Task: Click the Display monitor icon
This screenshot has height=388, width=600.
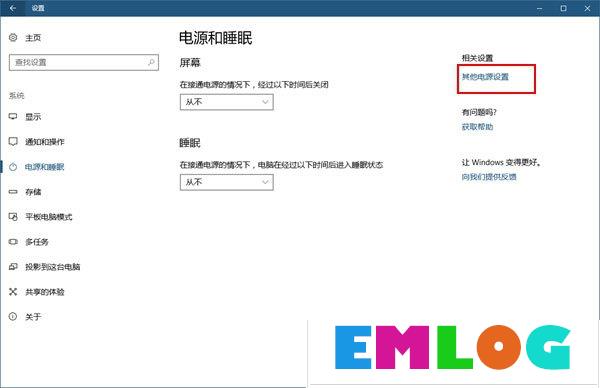Action: coord(13,117)
